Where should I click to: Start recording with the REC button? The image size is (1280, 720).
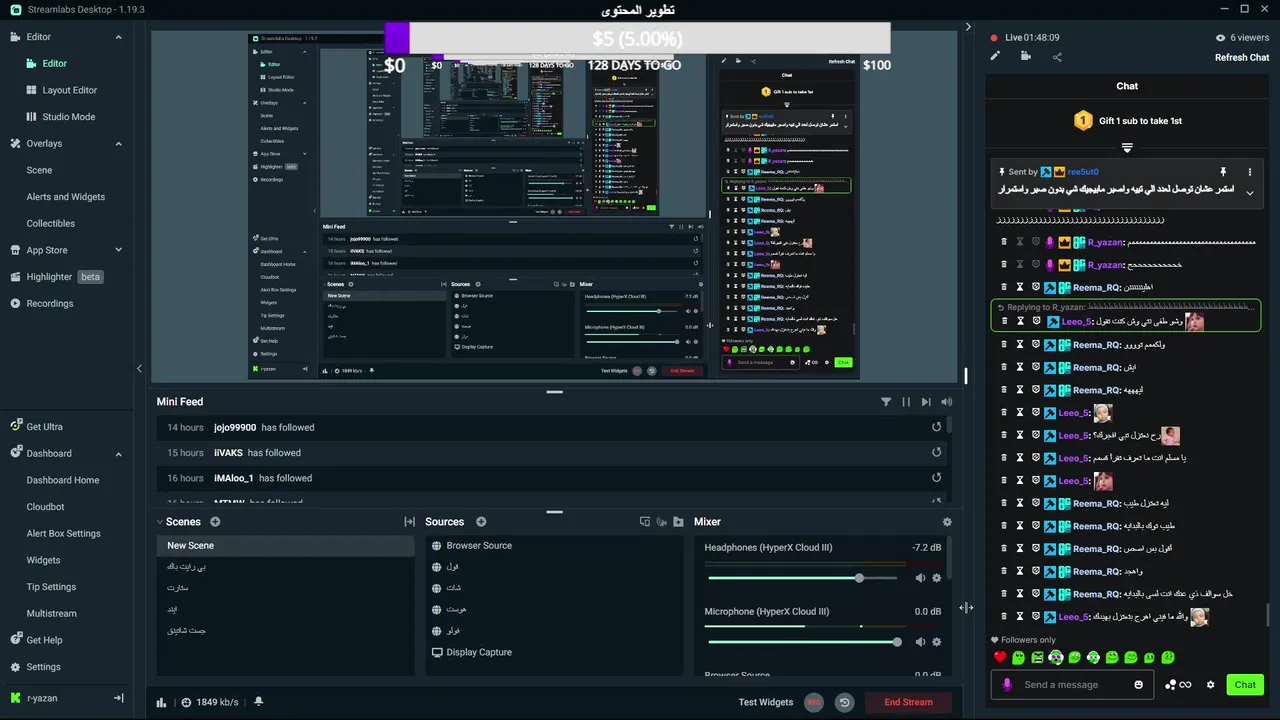[814, 702]
